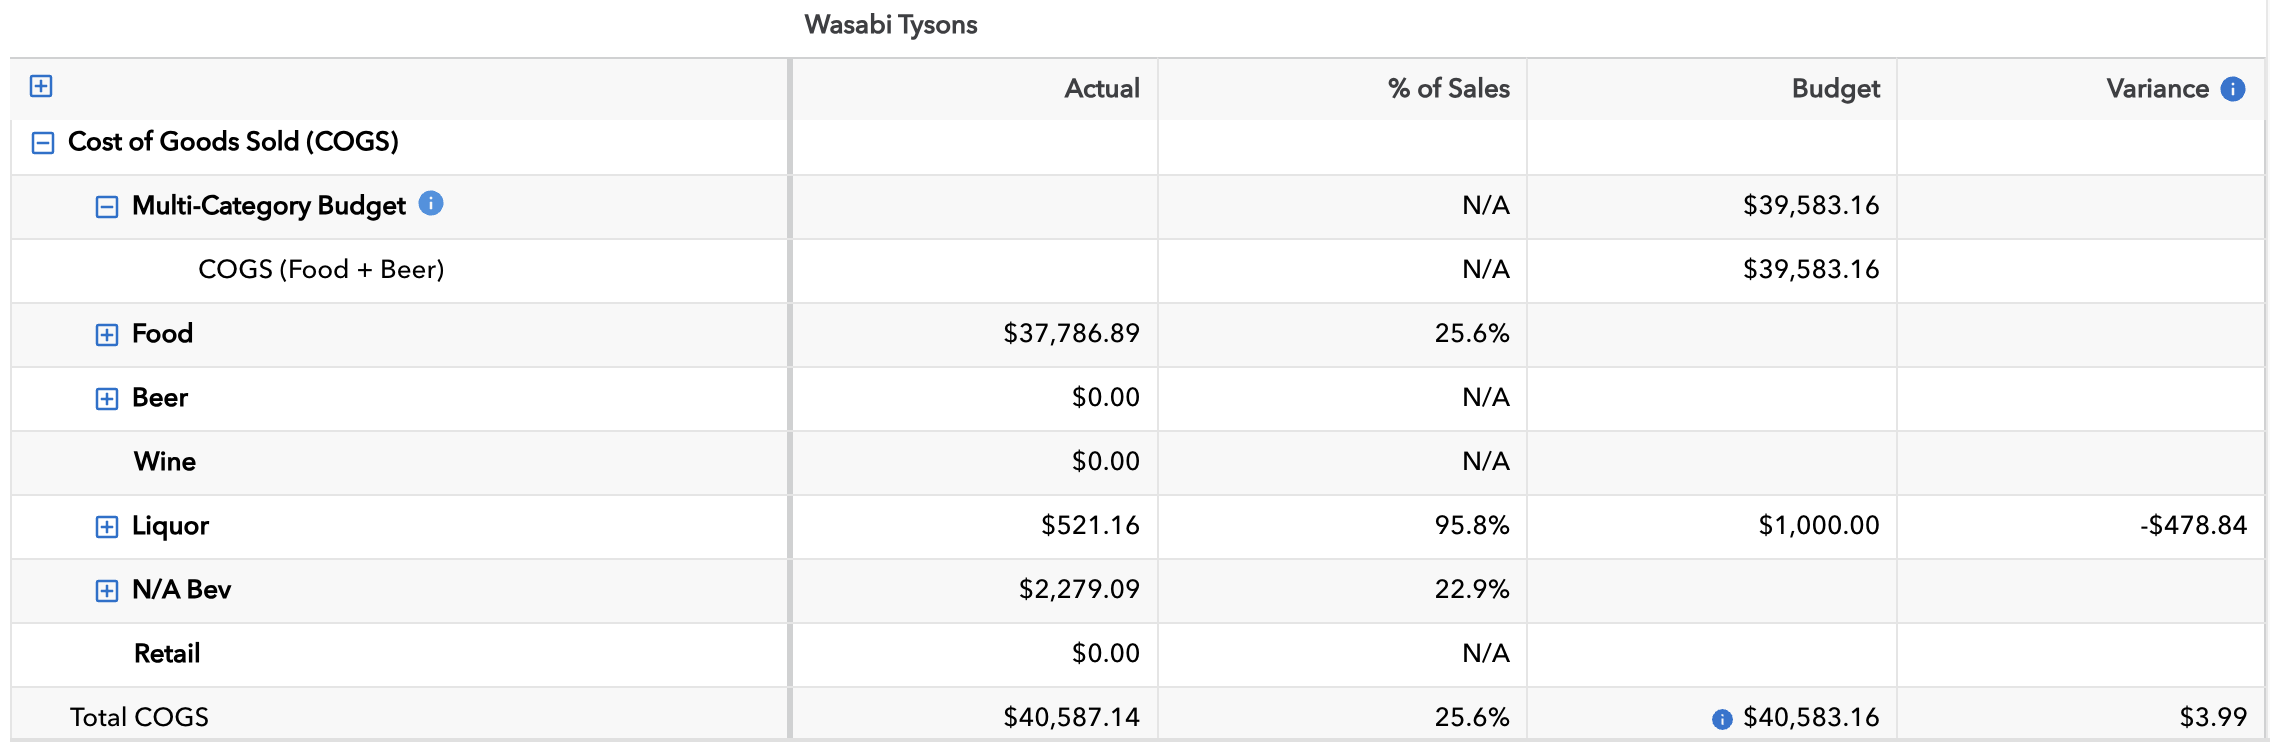Expand the Food category row

coord(107,335)
